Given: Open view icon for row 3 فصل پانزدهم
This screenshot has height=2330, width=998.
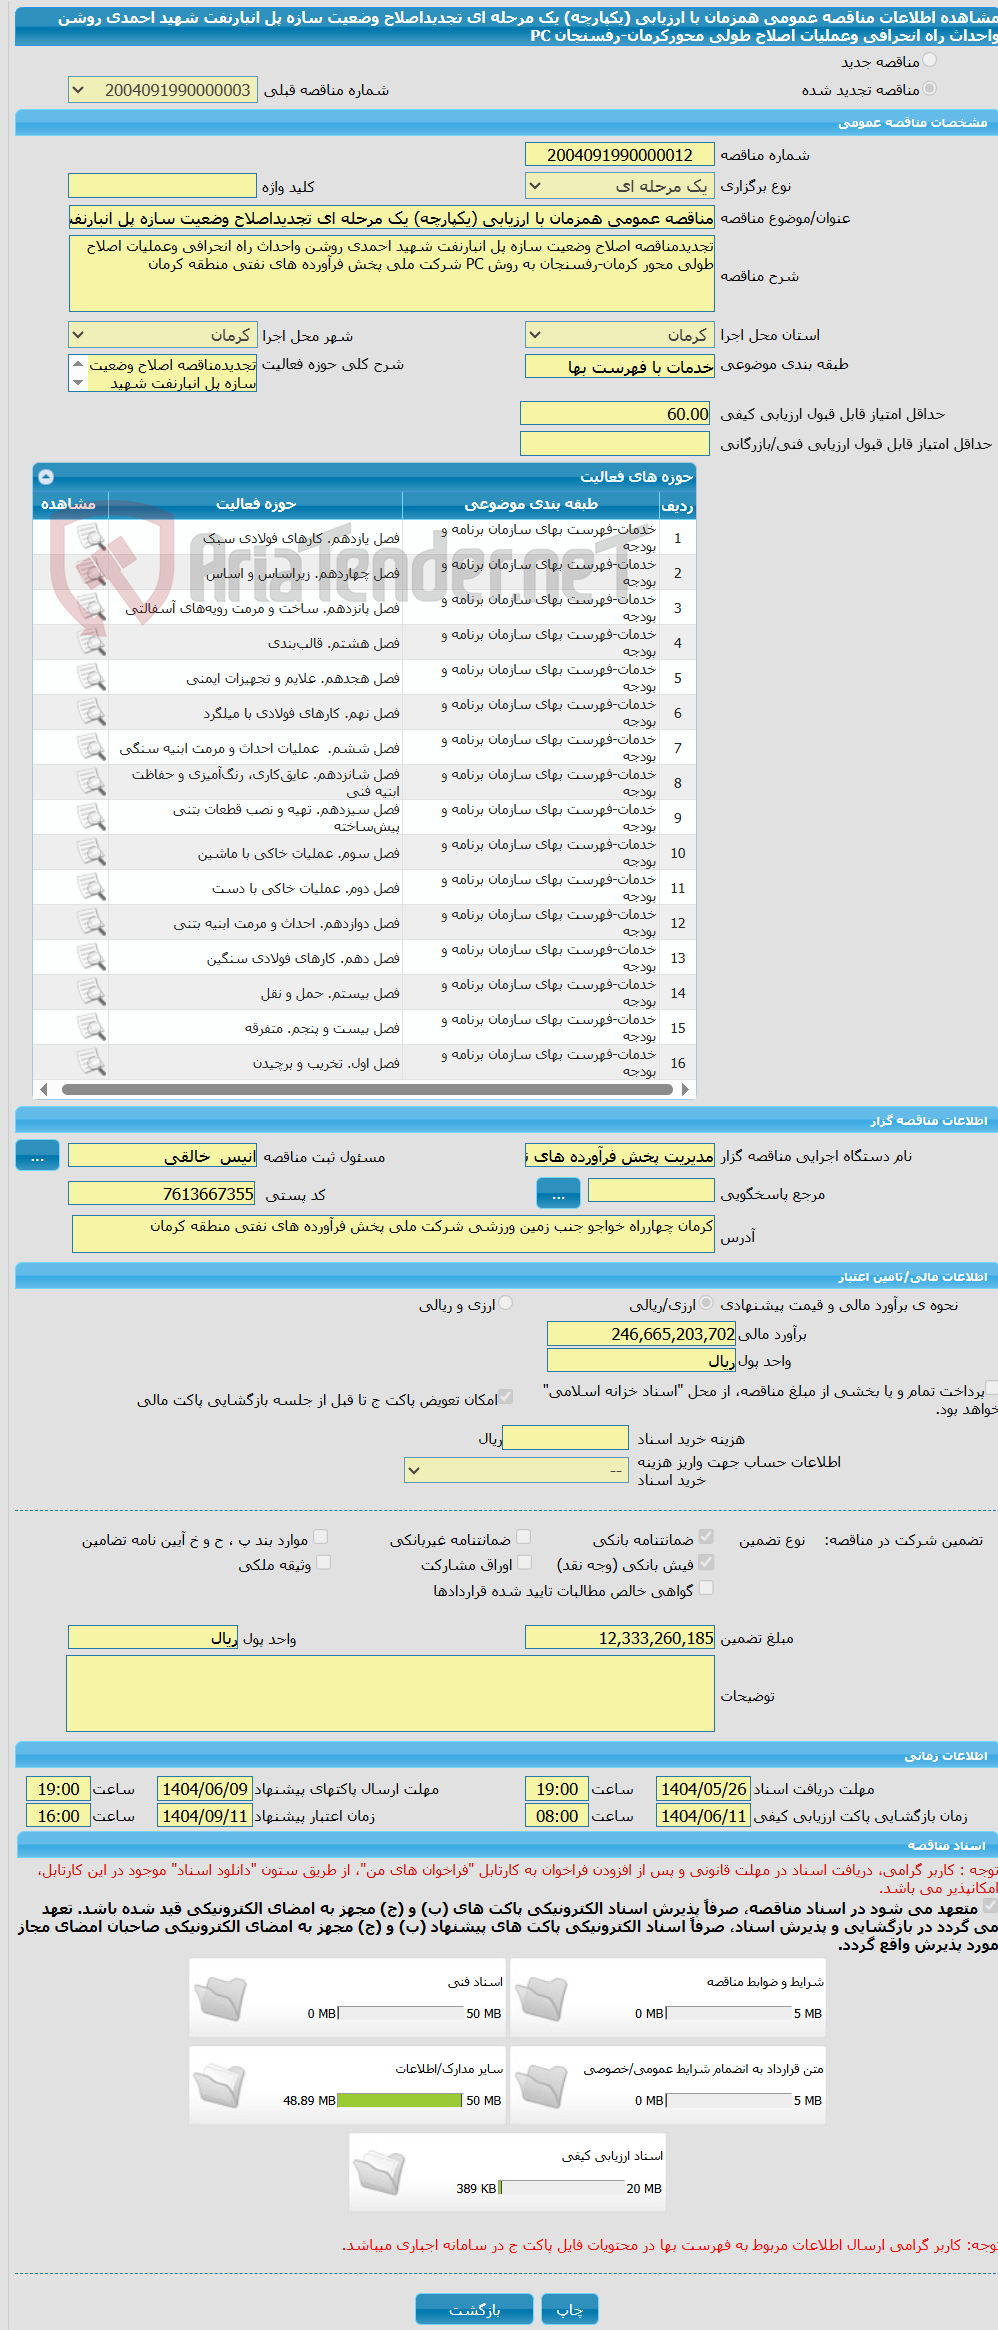Looking at the screenshot, I should tap(91, 608).
